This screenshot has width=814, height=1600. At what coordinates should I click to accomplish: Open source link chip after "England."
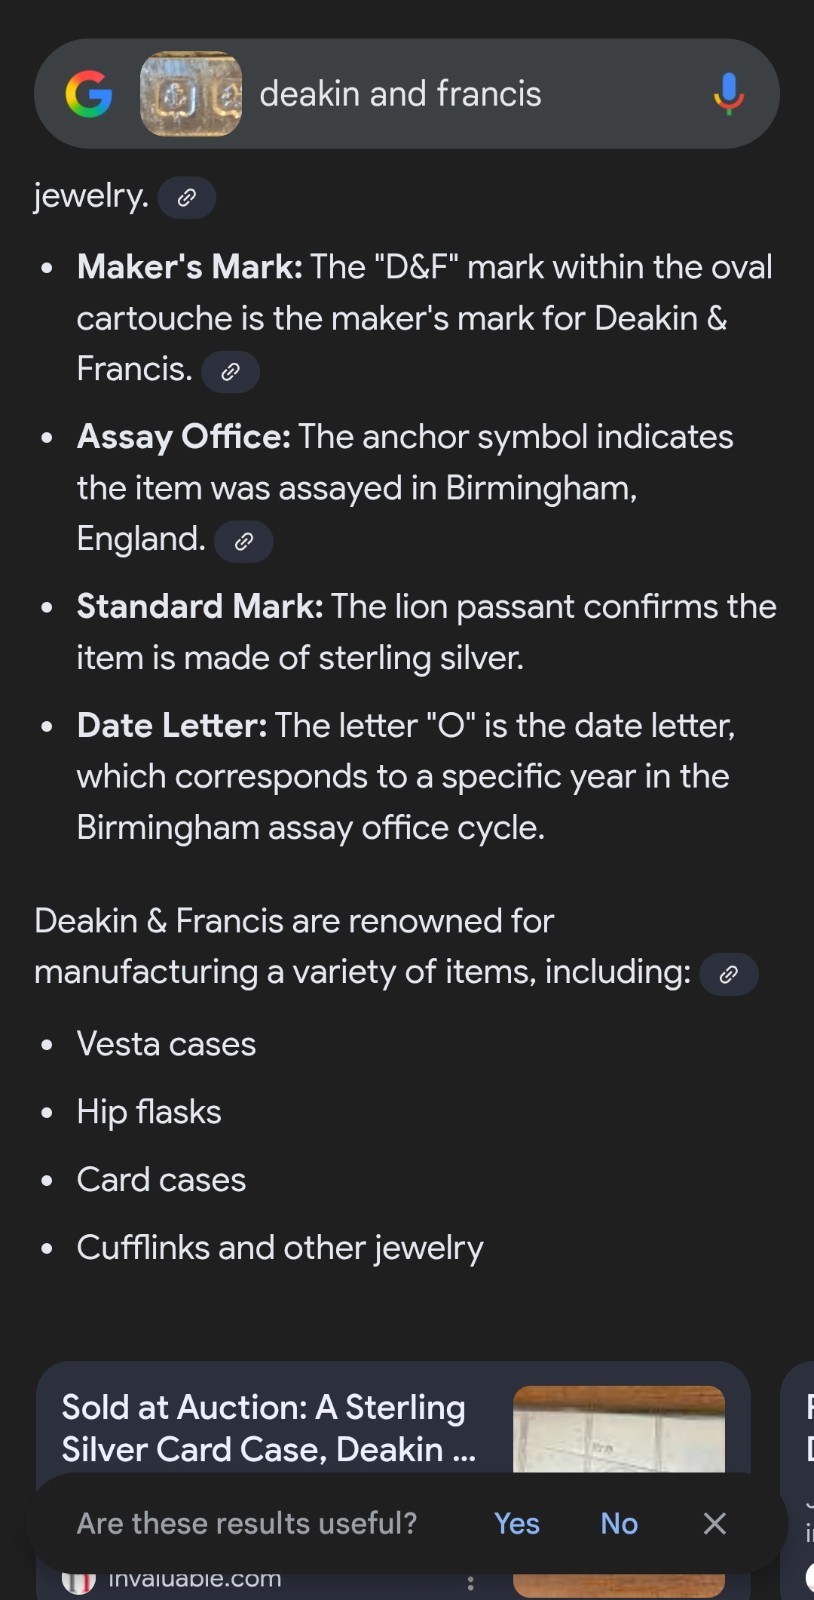pos(243,541)
